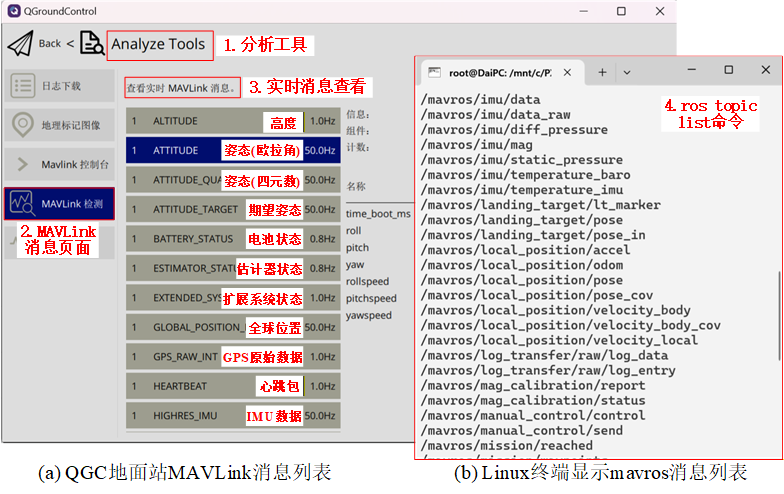This screenshot has width=784, height=494.
Task: Click the pitch field name
Action: point(358,248)
